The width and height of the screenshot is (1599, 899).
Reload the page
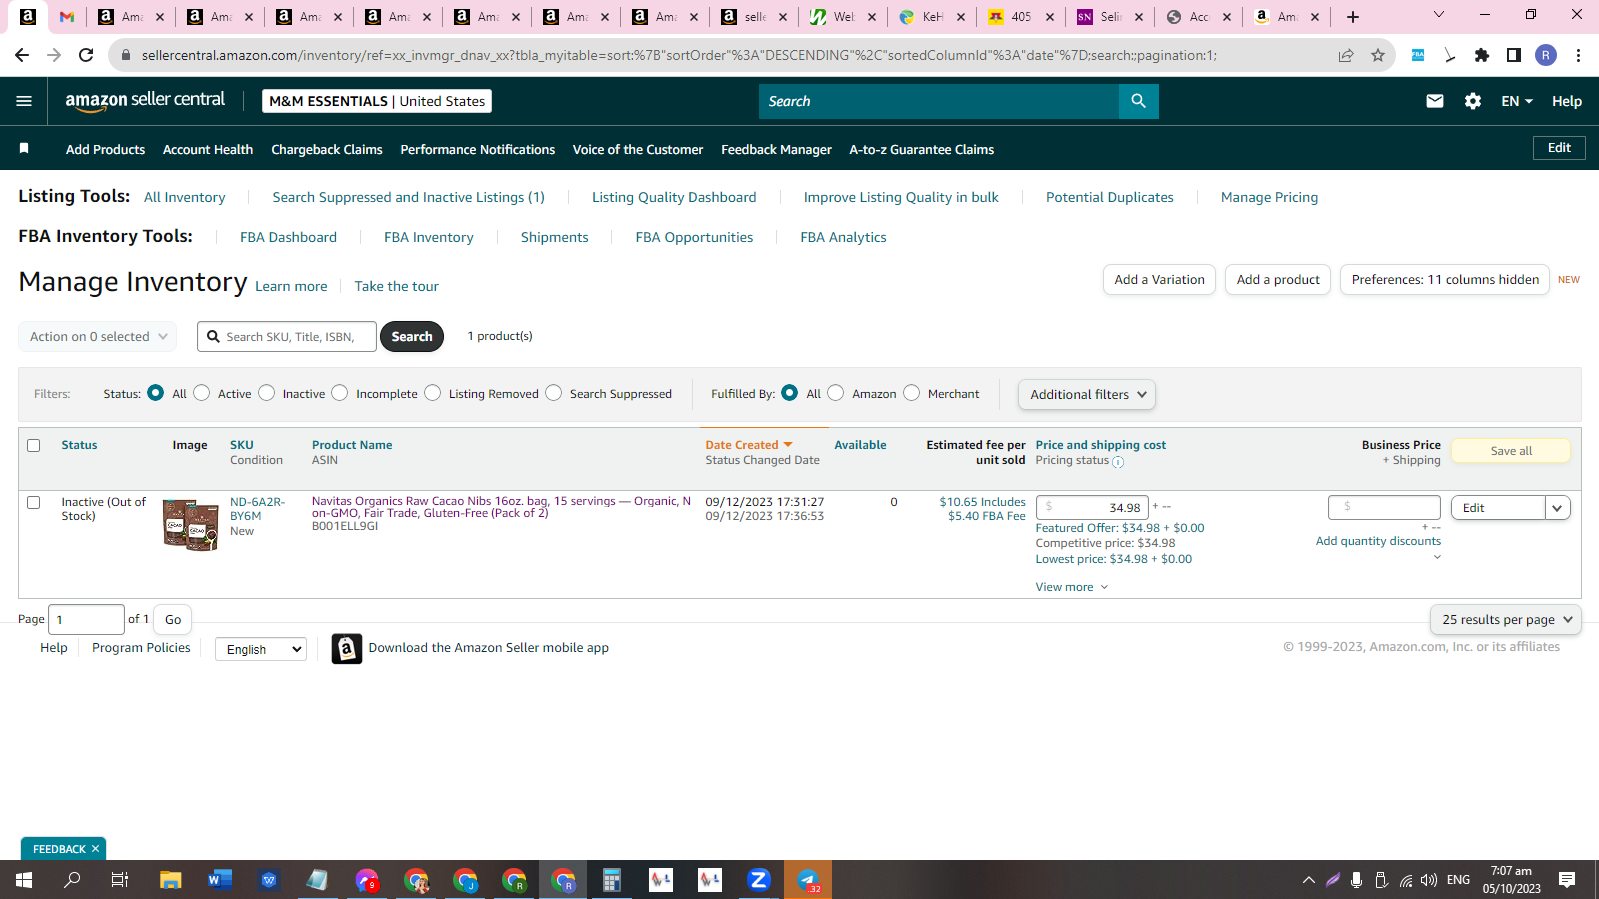coord(86,55)
